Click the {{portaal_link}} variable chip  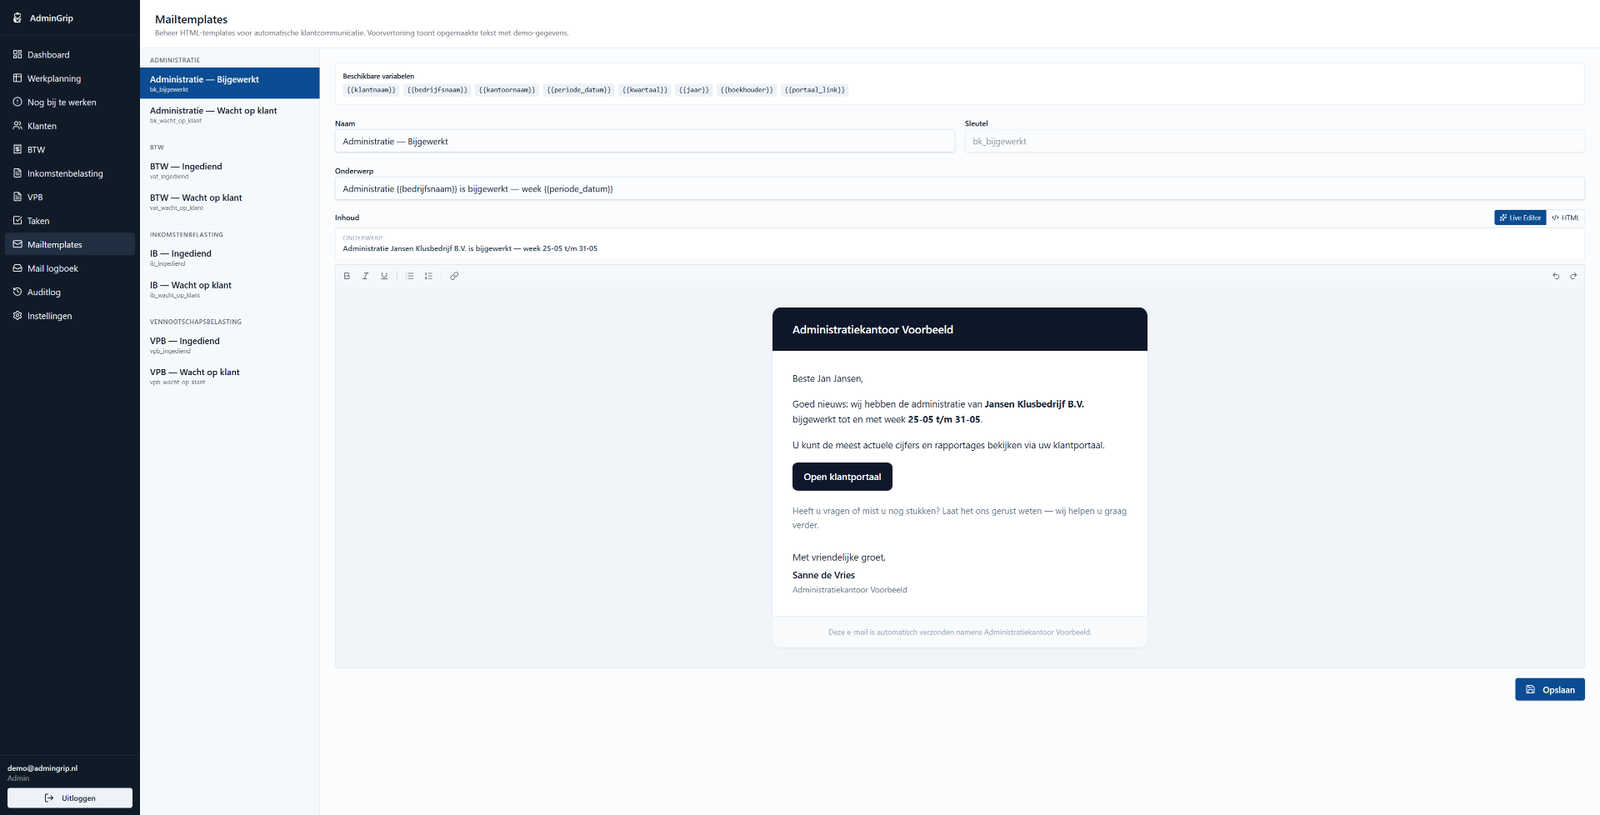coord(815,90)
